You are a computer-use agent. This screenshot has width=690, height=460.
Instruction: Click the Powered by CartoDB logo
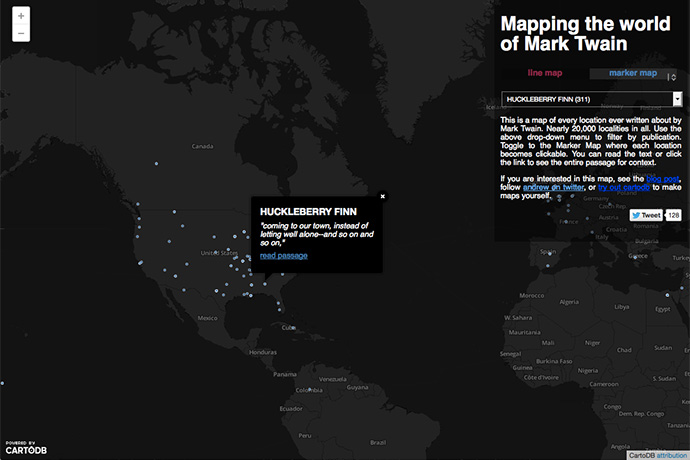click(x=26, y=448)
